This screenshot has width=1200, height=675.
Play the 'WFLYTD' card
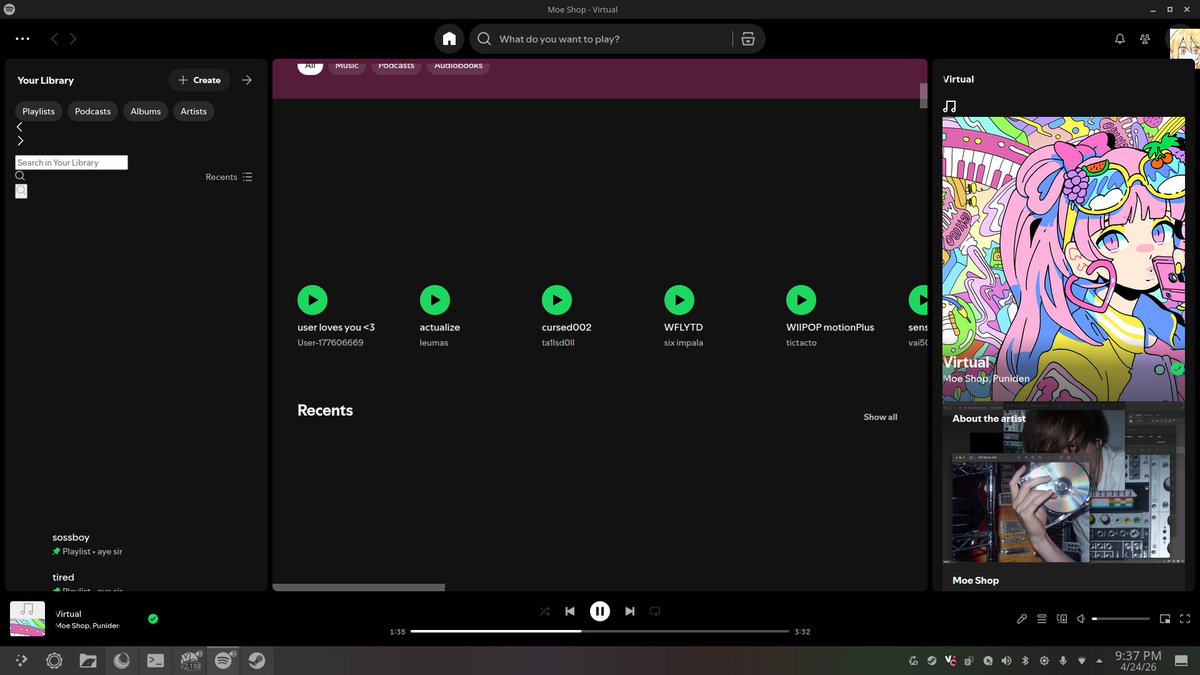coord(679,299)
